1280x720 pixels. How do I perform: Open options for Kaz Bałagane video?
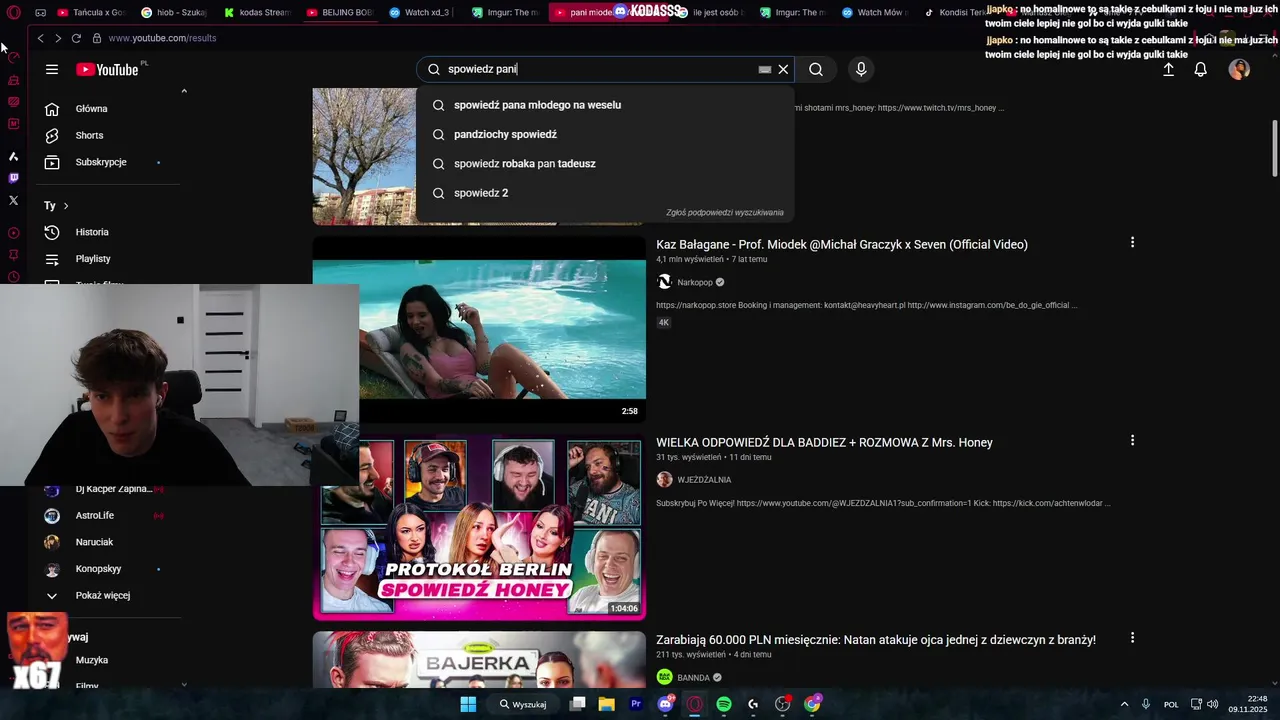point(1132,242)
